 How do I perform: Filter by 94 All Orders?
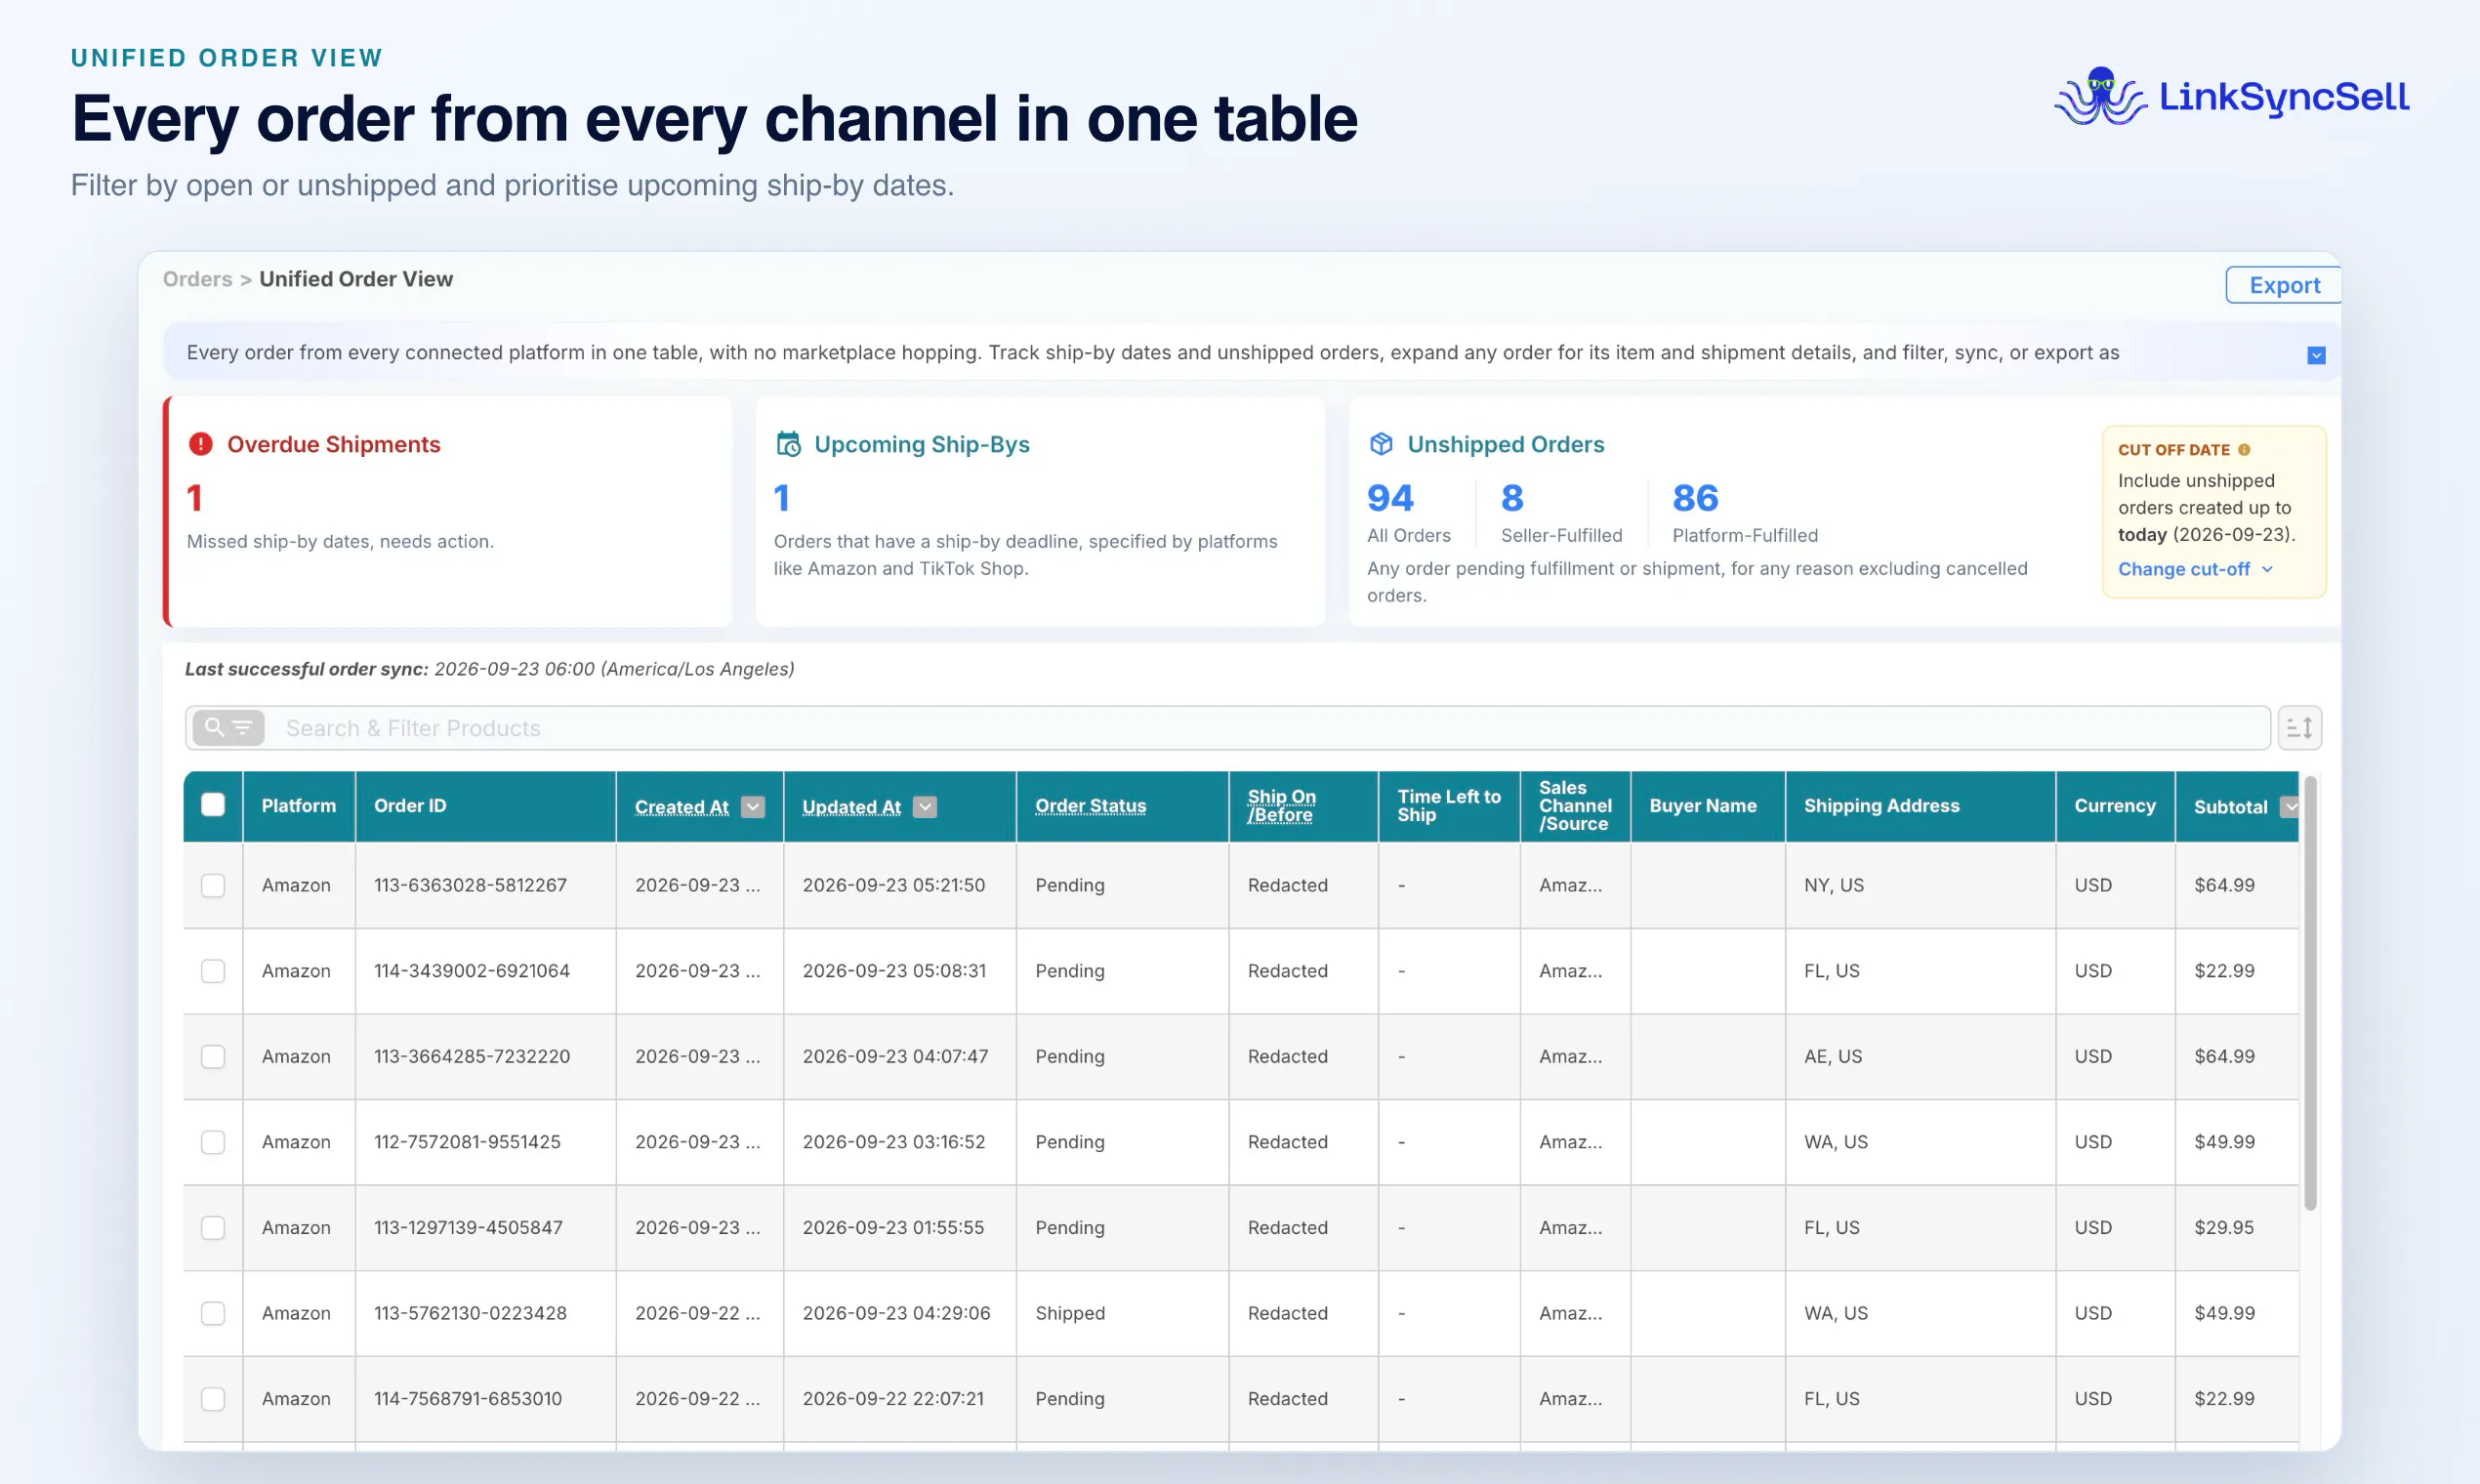pyautogui.click(x=1408, y=514)
